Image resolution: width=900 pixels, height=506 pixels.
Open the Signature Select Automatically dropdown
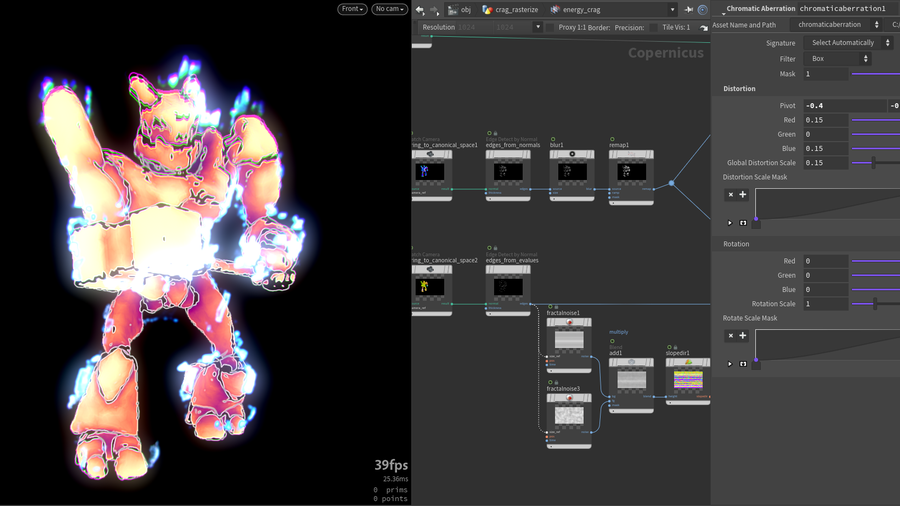(848, 42)
